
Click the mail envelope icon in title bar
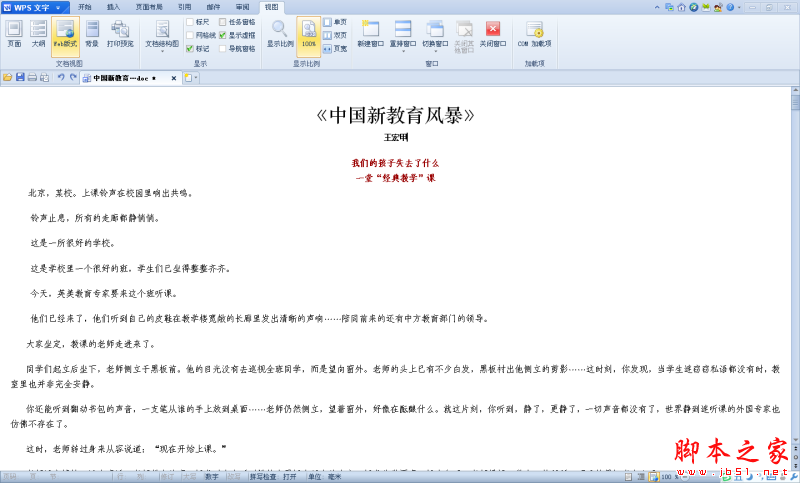[x=706, y=7]
